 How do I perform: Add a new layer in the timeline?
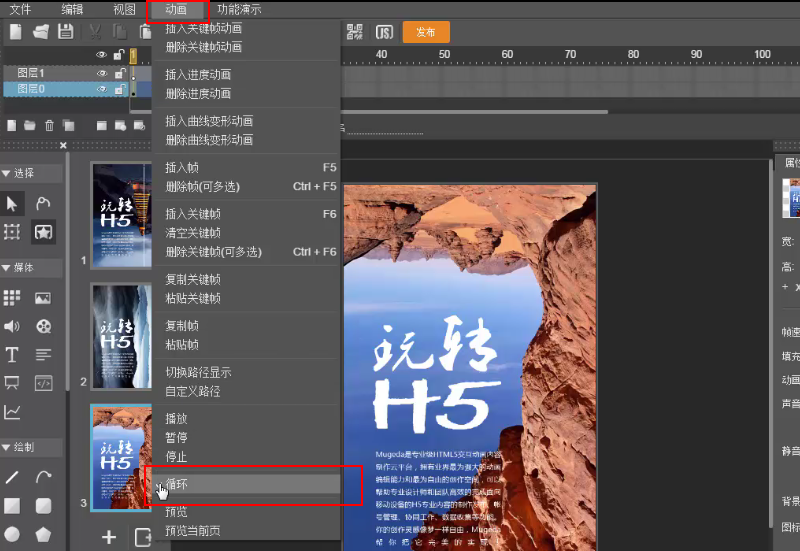12,126
